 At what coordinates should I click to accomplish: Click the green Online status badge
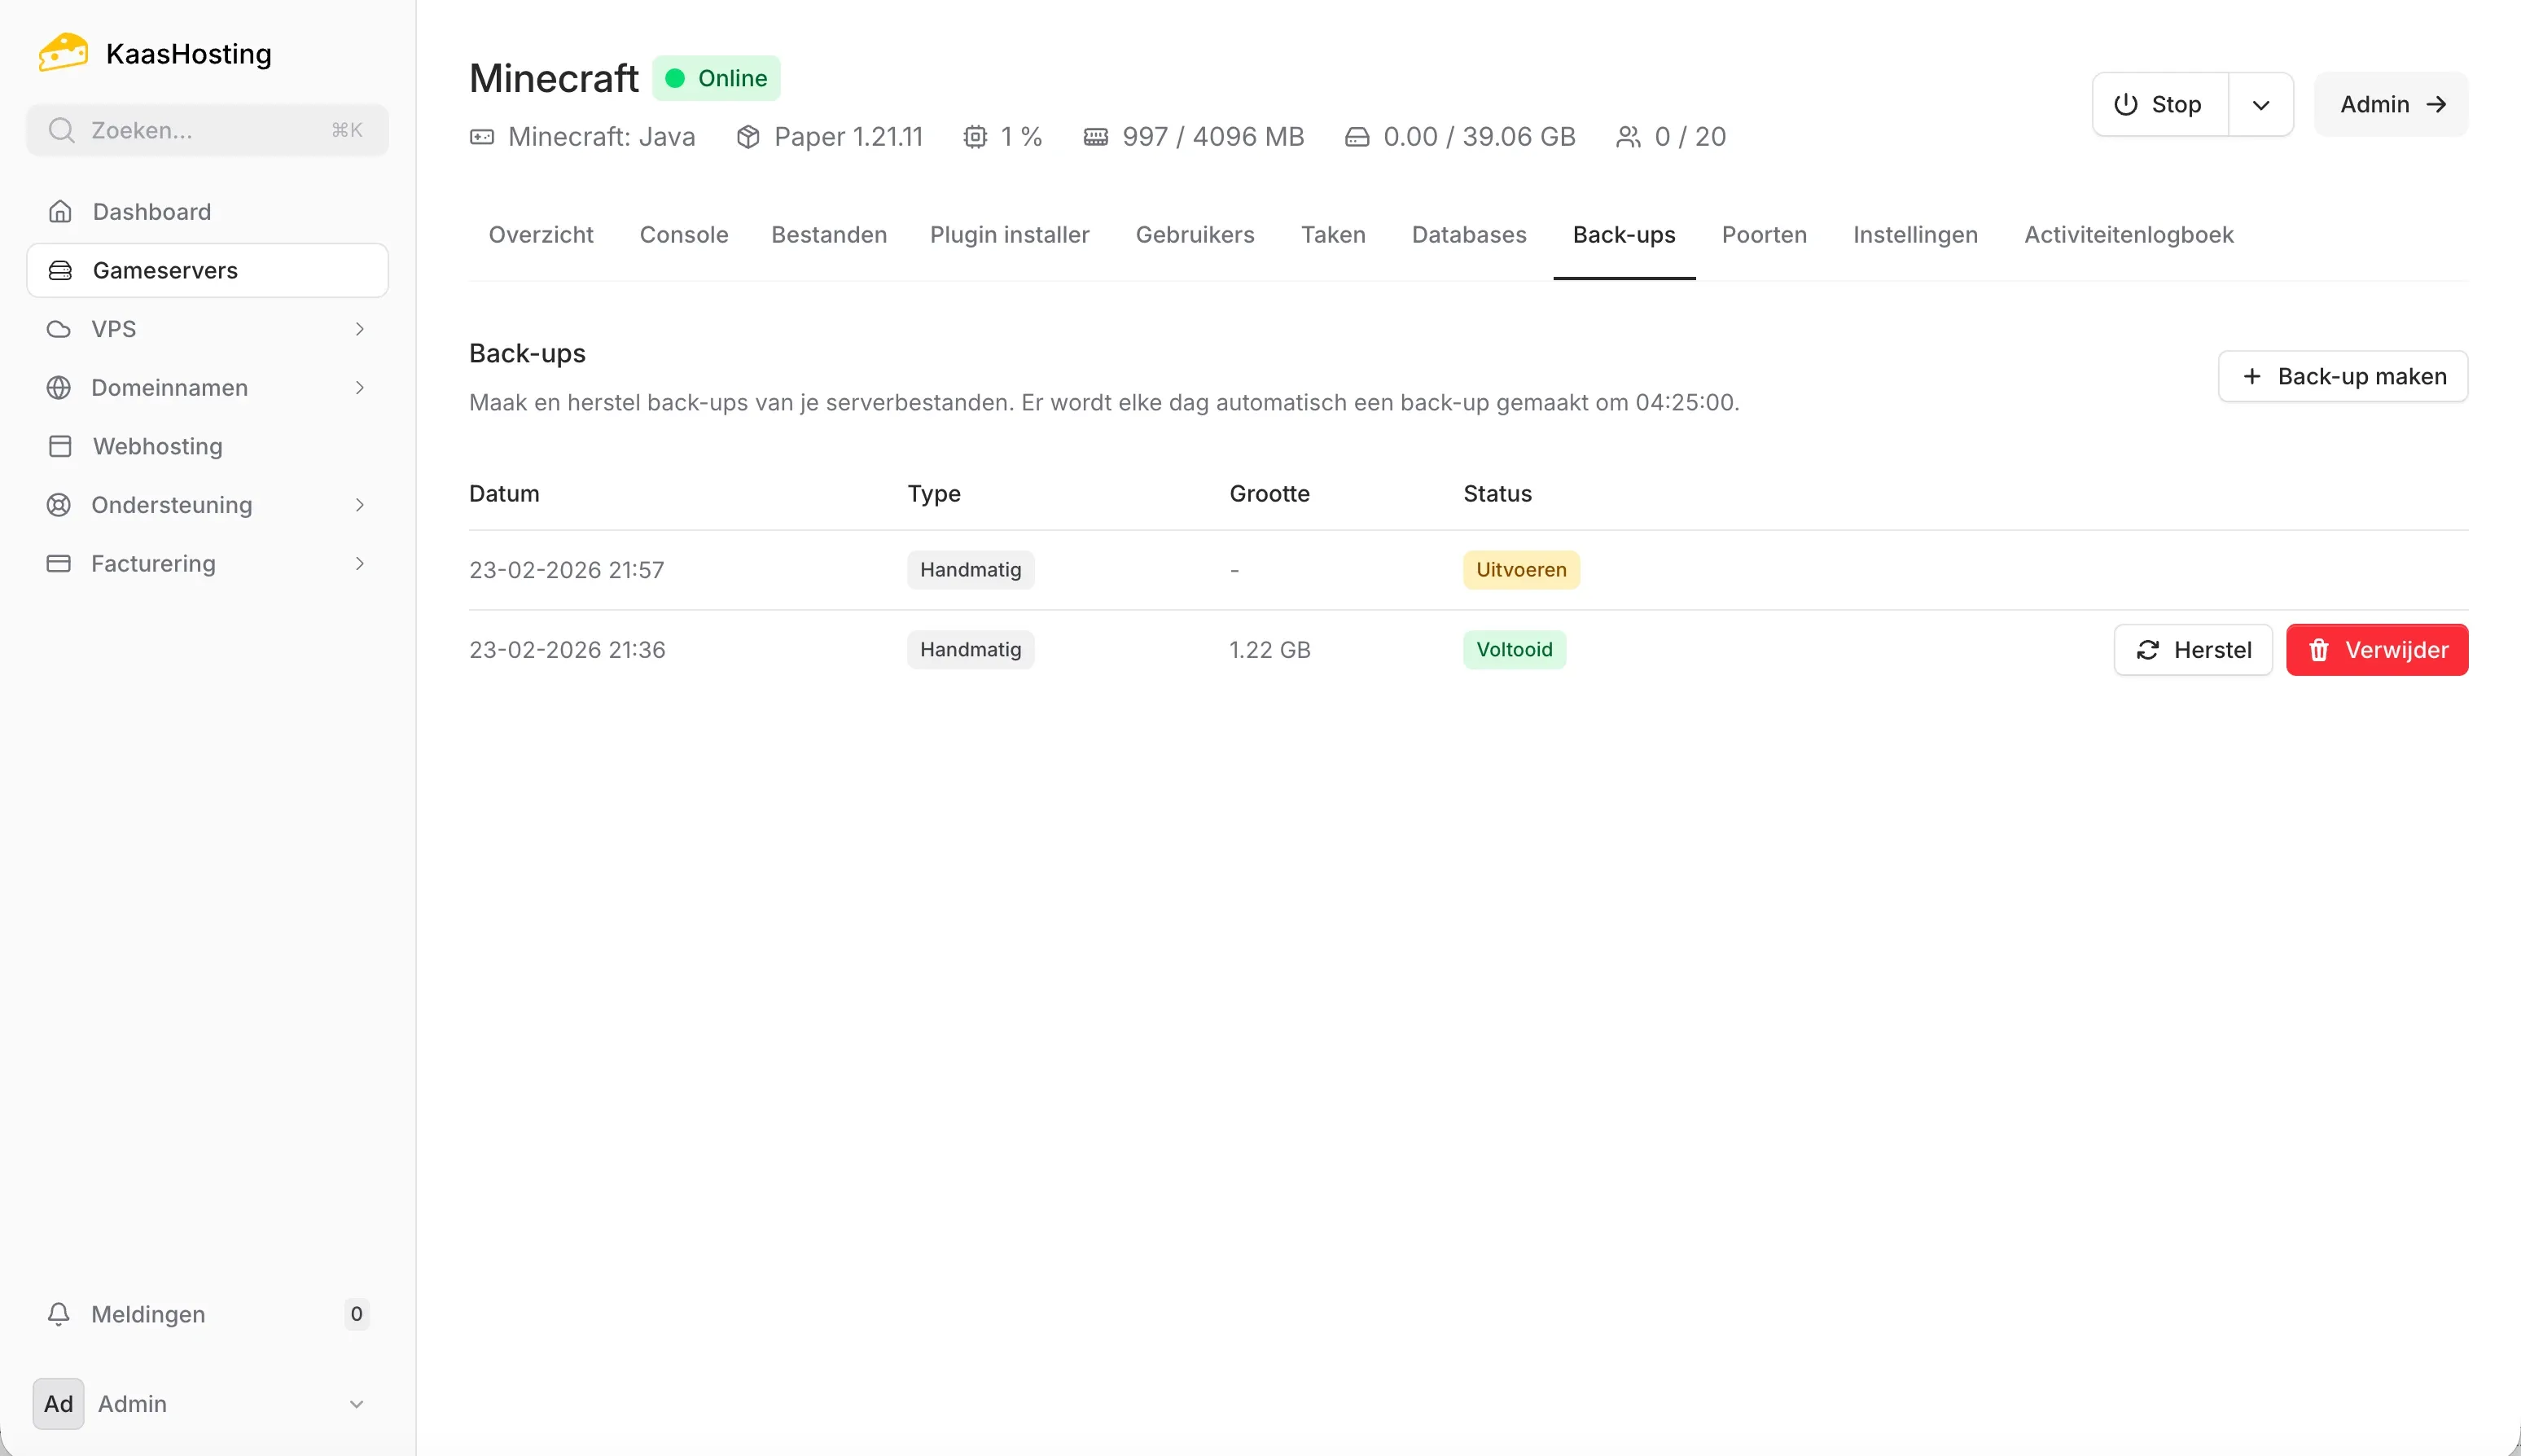(716, 77)
